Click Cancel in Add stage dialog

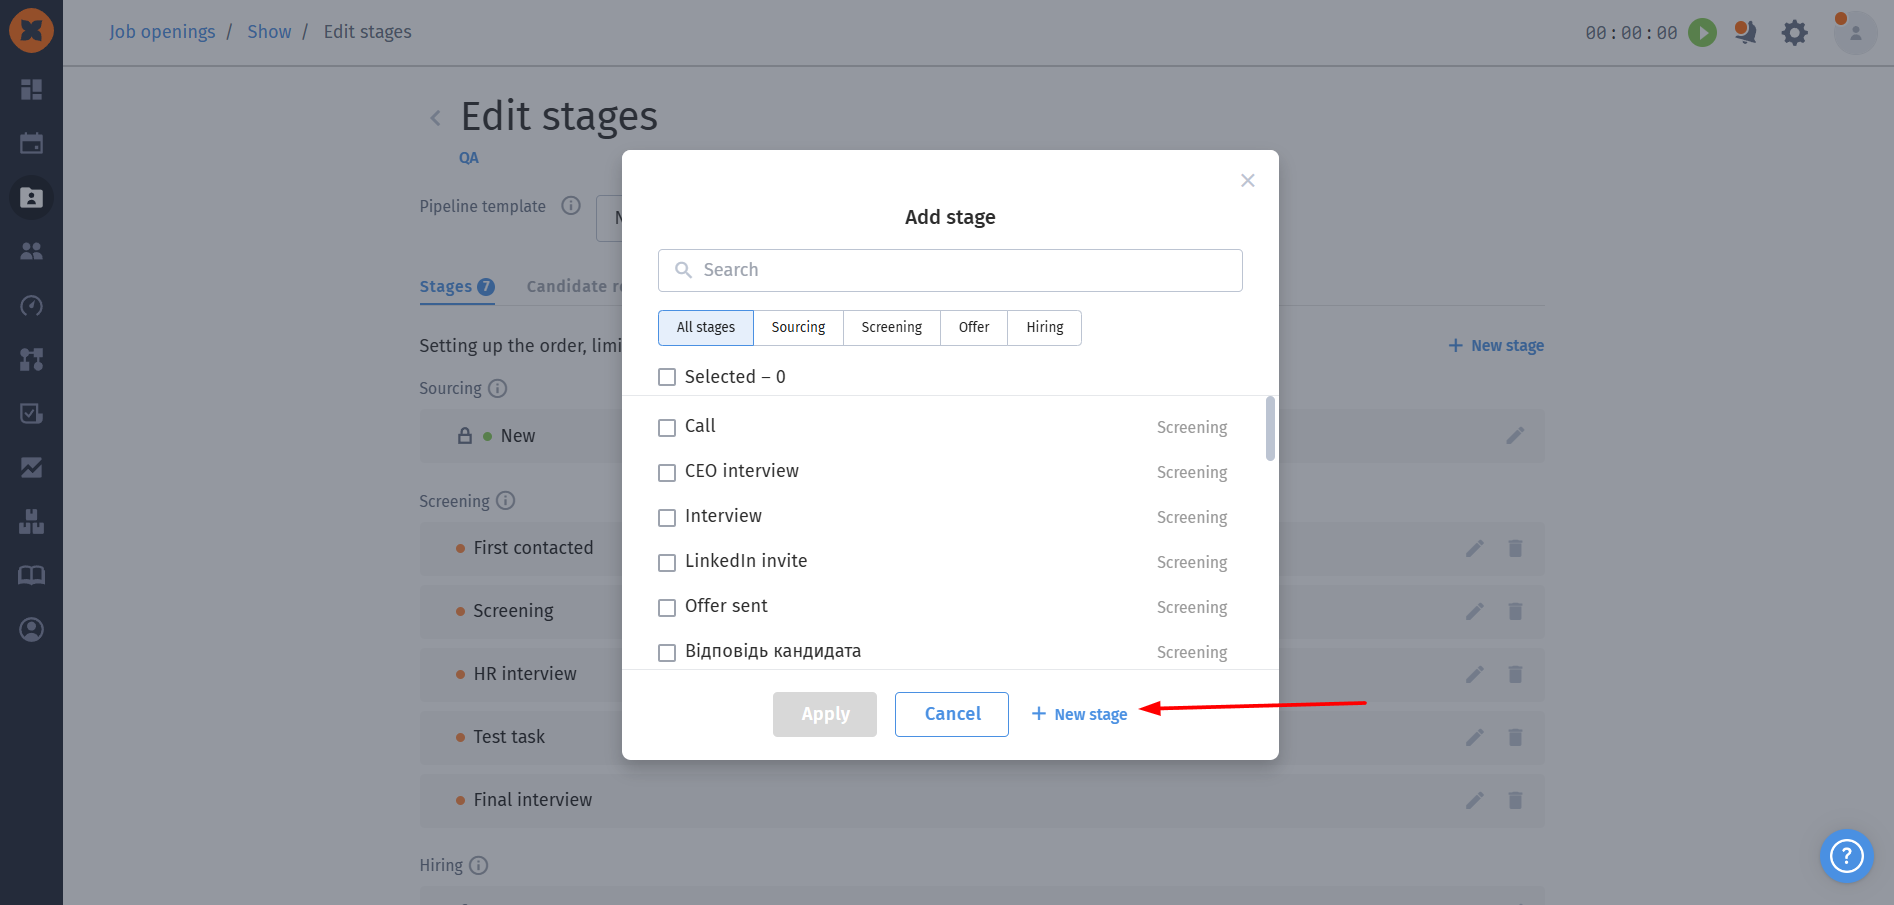952,714
